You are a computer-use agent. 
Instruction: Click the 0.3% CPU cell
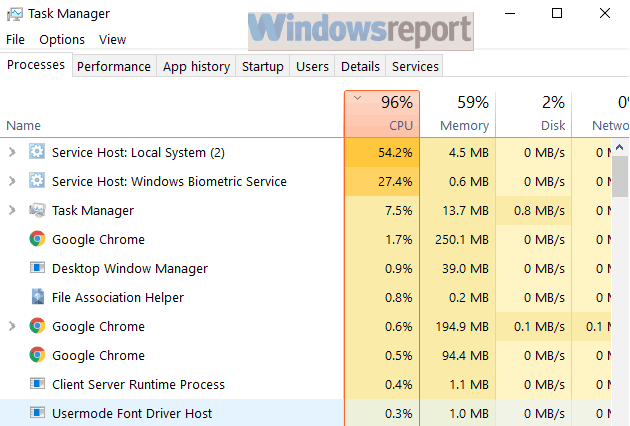pyautogui.click(x=382, y=414)
